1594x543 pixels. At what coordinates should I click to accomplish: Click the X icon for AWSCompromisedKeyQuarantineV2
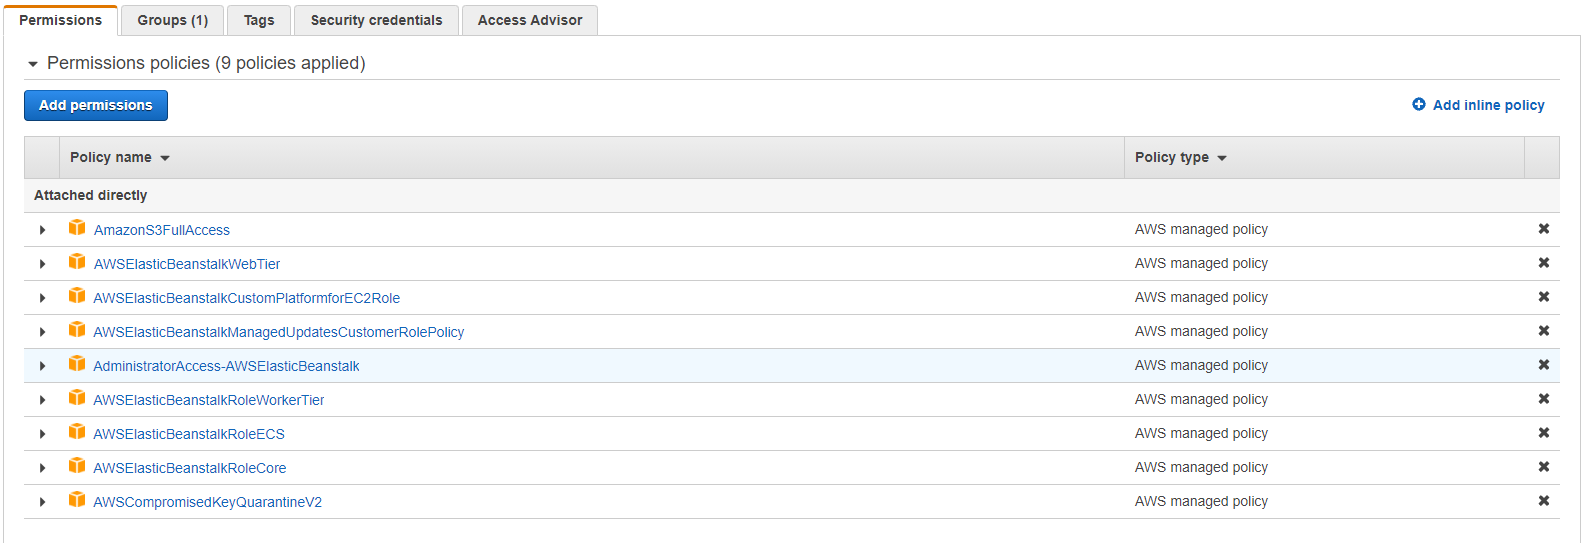[1544, 501]
